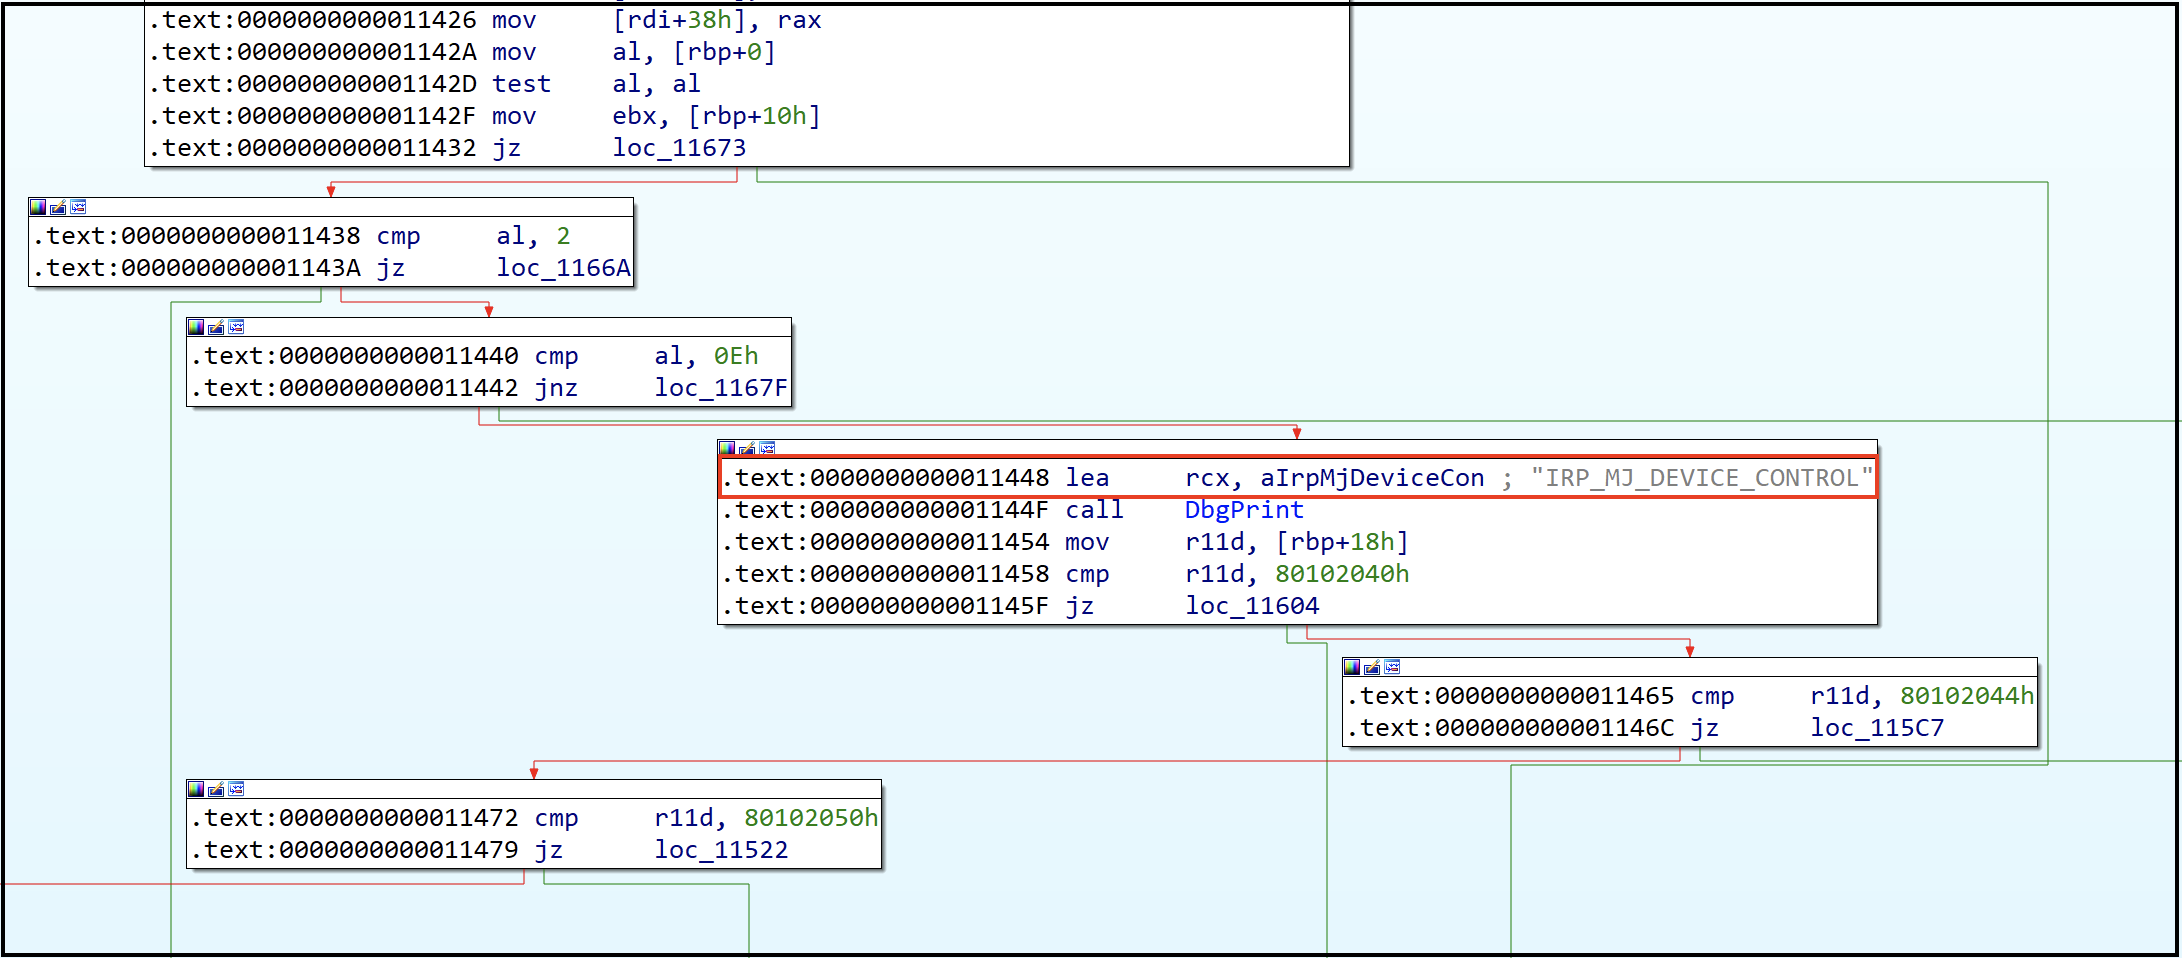Click third header icon on the 80102044h node
Viewport: 2182px width, 958px height.
coord(1392,667)
